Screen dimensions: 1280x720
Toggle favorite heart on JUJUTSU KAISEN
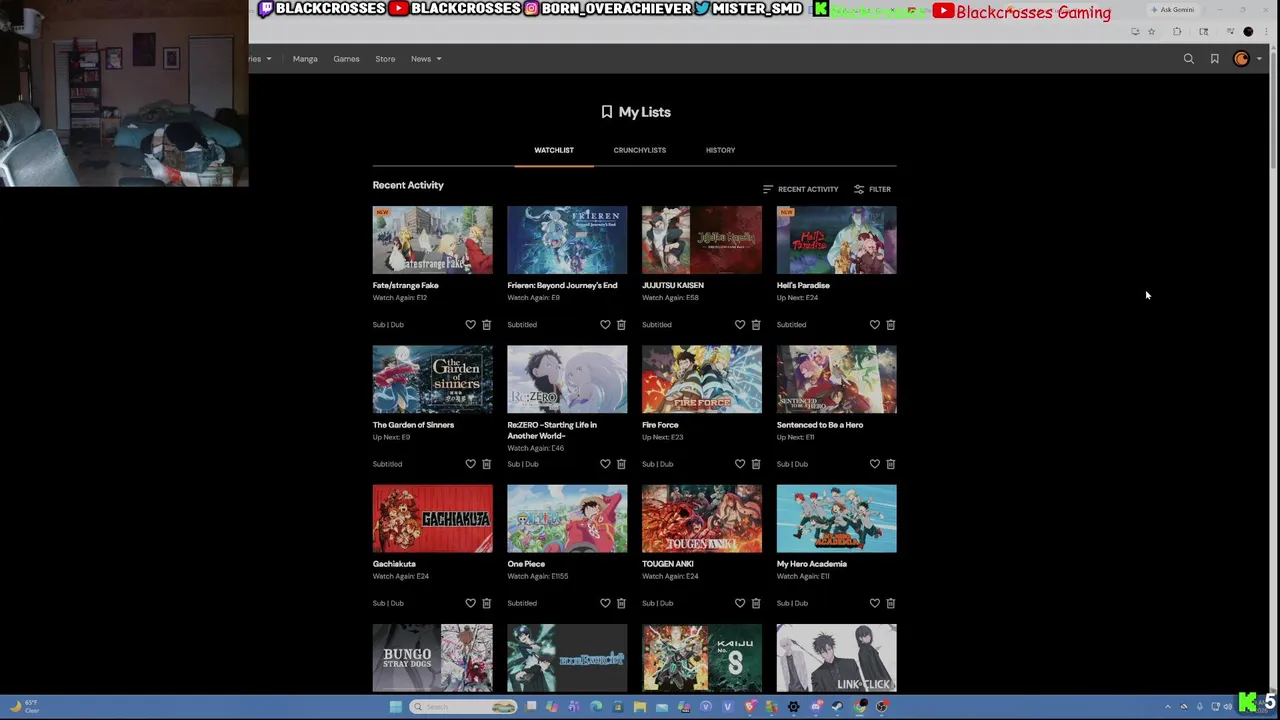pos(740,325)
